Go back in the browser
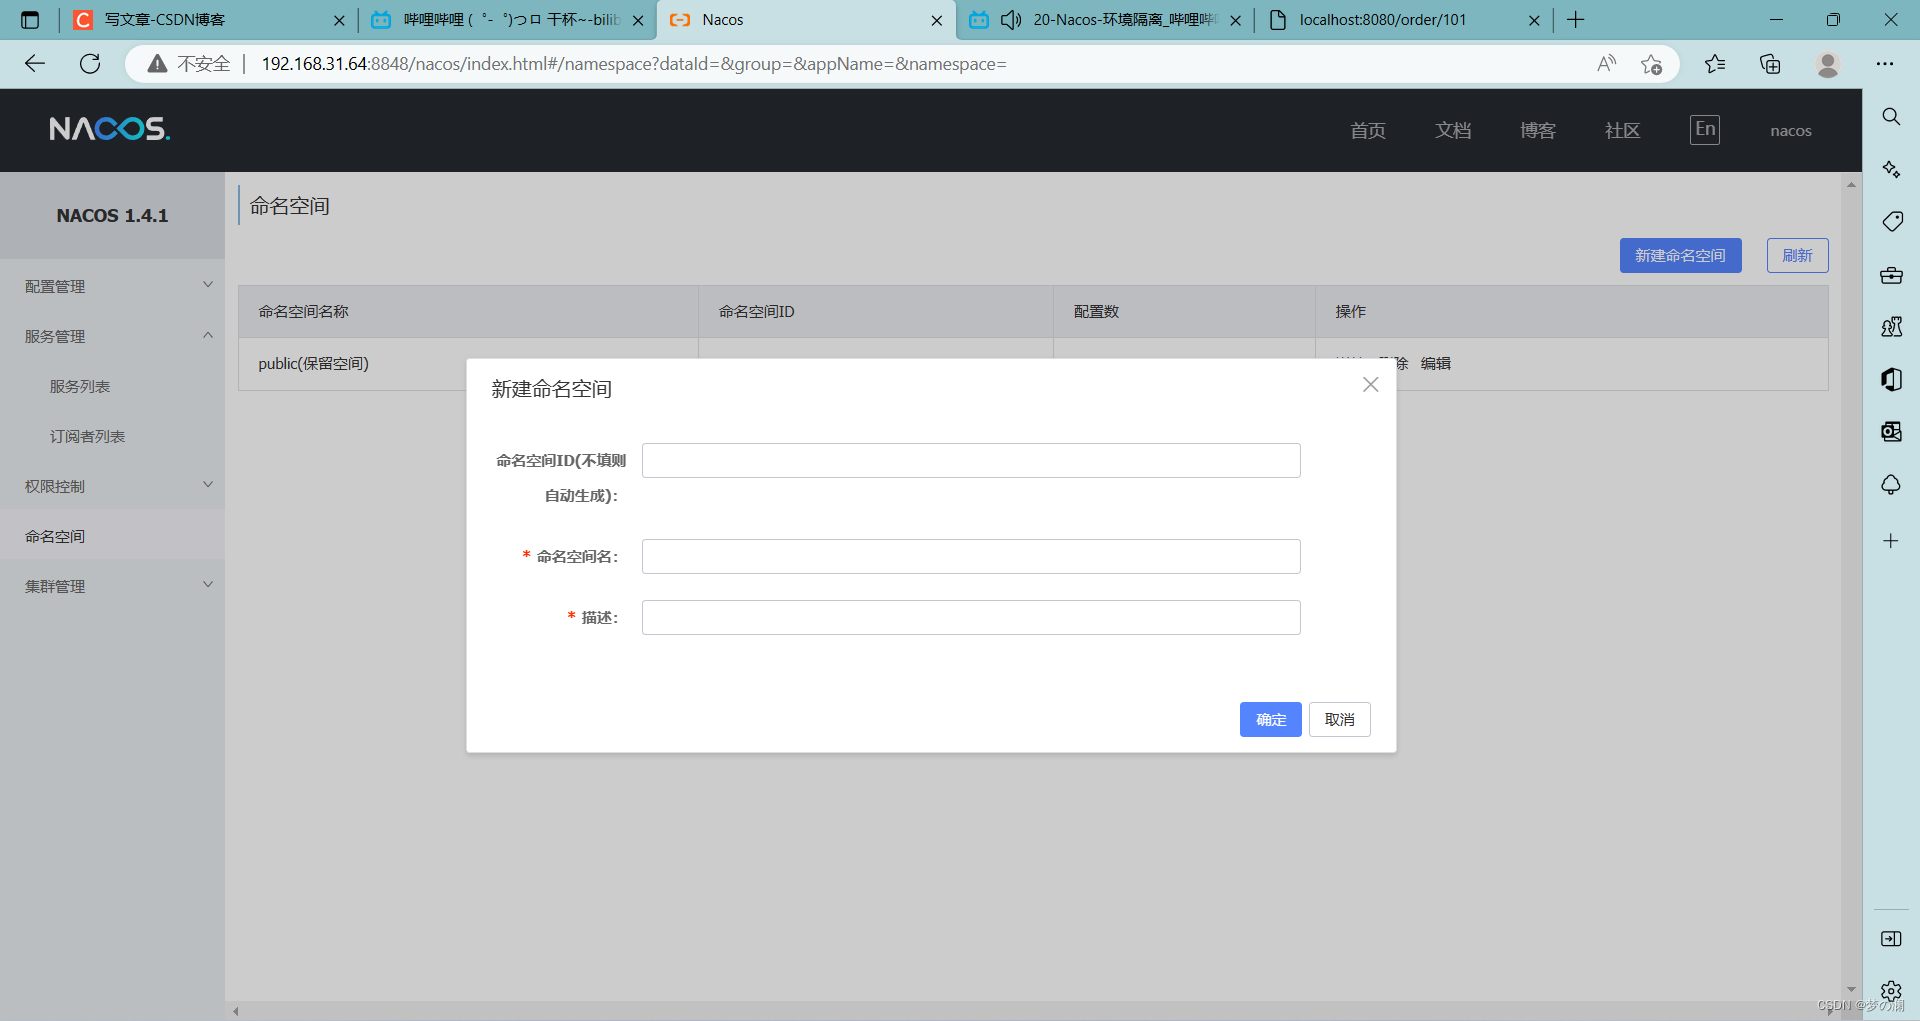 pyautogui.click(x=35, y=64)
